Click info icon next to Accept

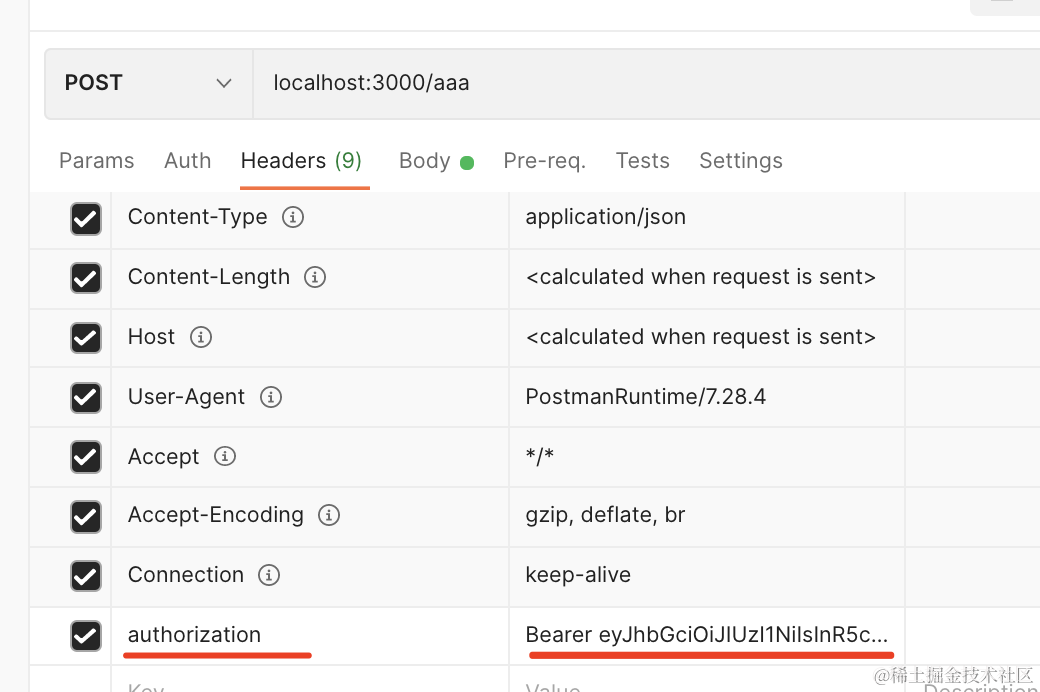[225, 457]
